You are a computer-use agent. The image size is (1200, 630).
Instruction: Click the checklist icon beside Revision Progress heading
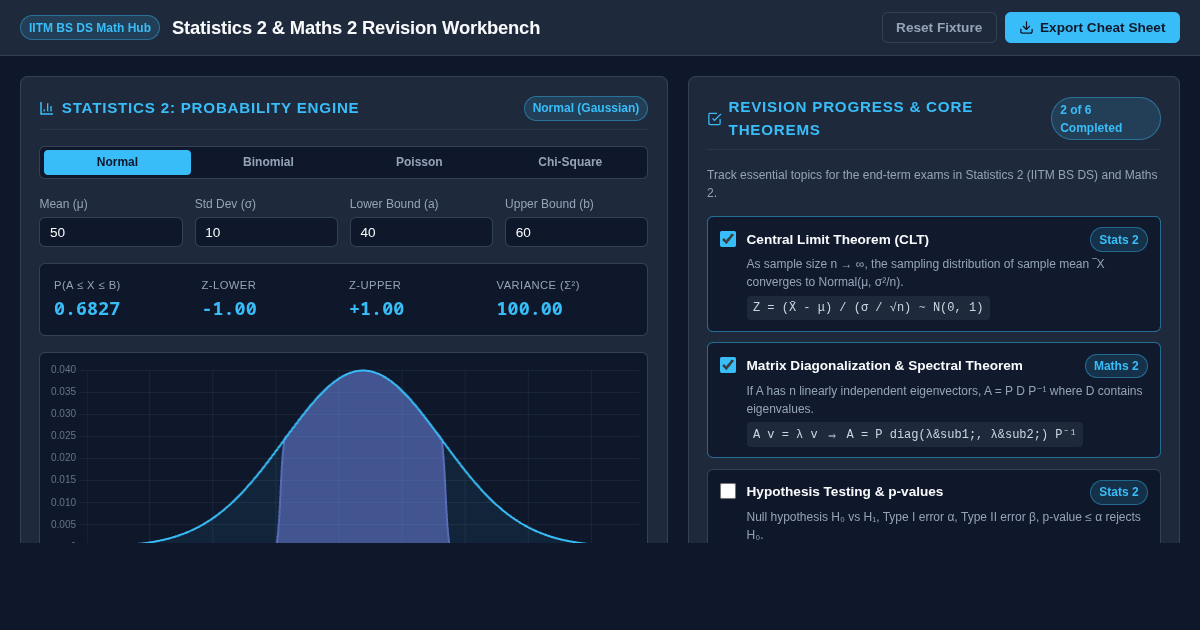pyautogui.click(x=714, y=119)
